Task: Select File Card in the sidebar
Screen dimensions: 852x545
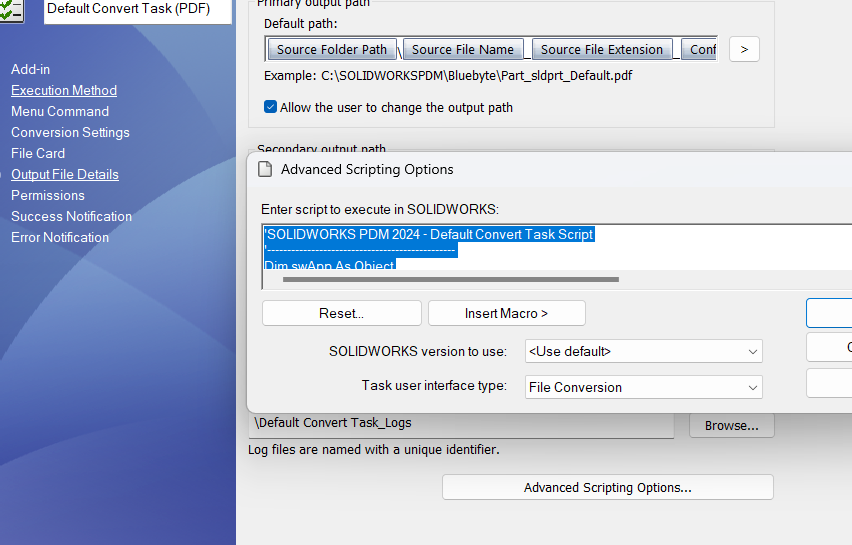Action: point(38,153)
